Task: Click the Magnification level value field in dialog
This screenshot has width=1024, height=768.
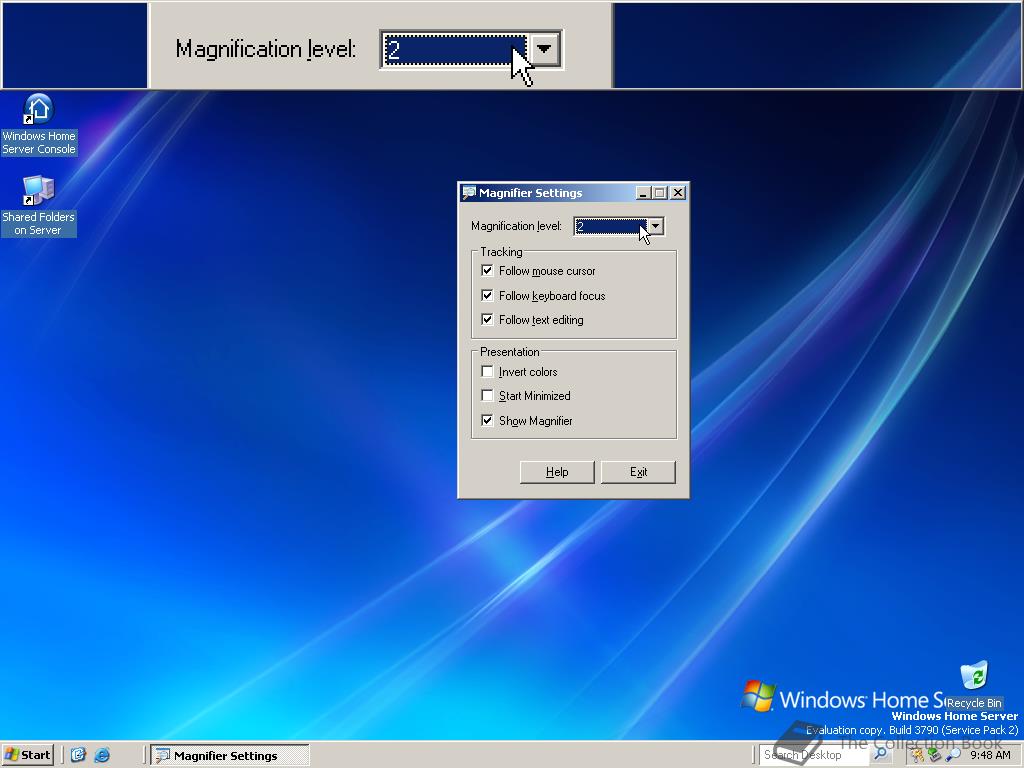Action: [x=610, y=226]
